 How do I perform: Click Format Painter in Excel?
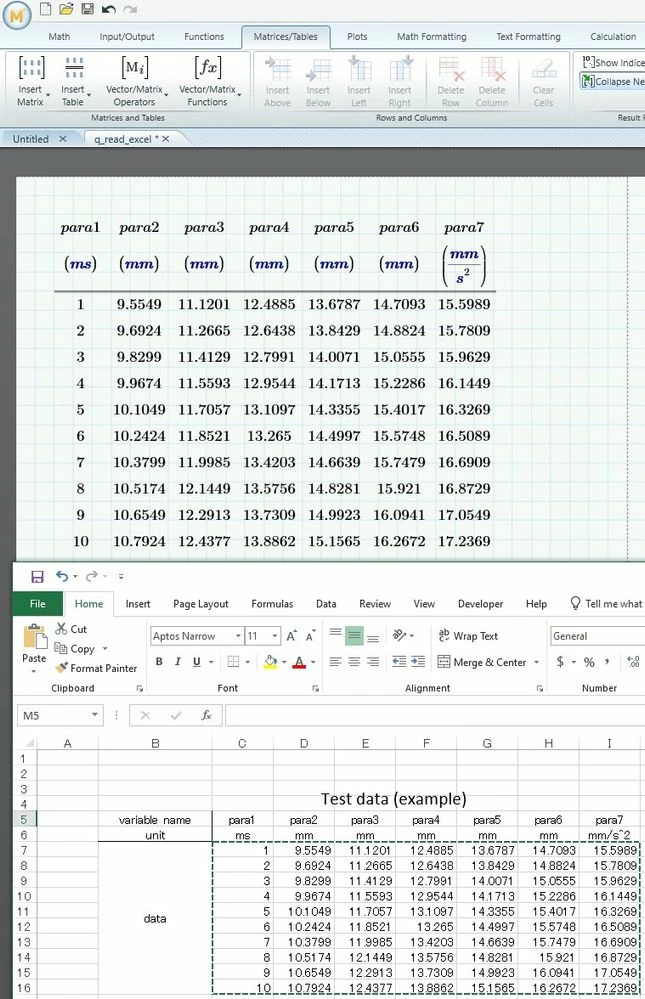click(96, 668)
